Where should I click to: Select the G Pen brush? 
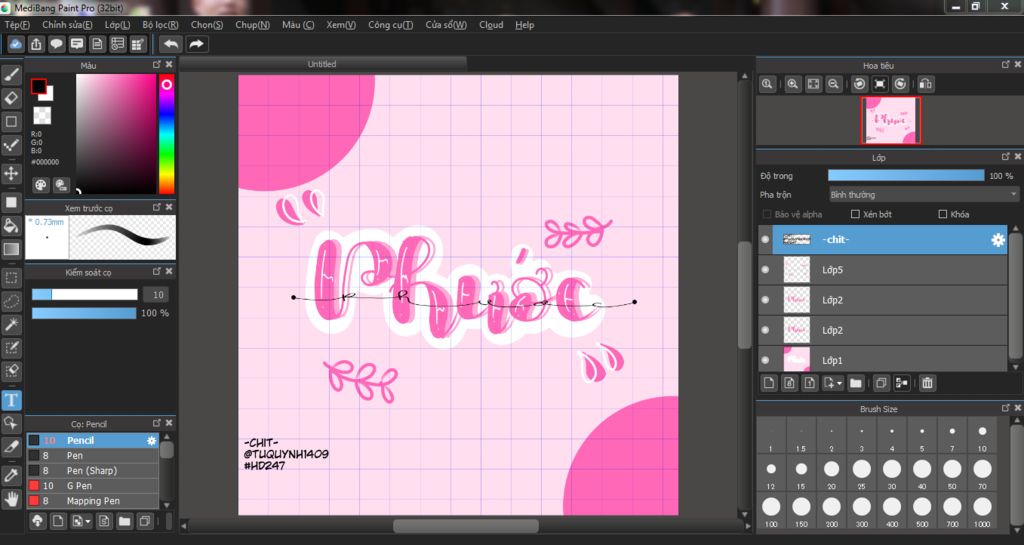point(92,486)
